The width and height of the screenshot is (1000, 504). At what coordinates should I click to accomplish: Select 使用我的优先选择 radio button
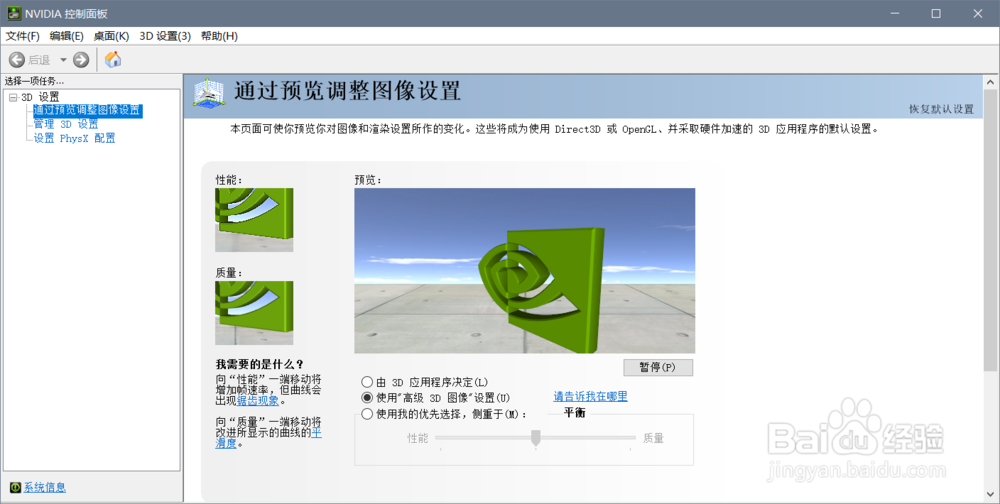[x=367, y=414]
